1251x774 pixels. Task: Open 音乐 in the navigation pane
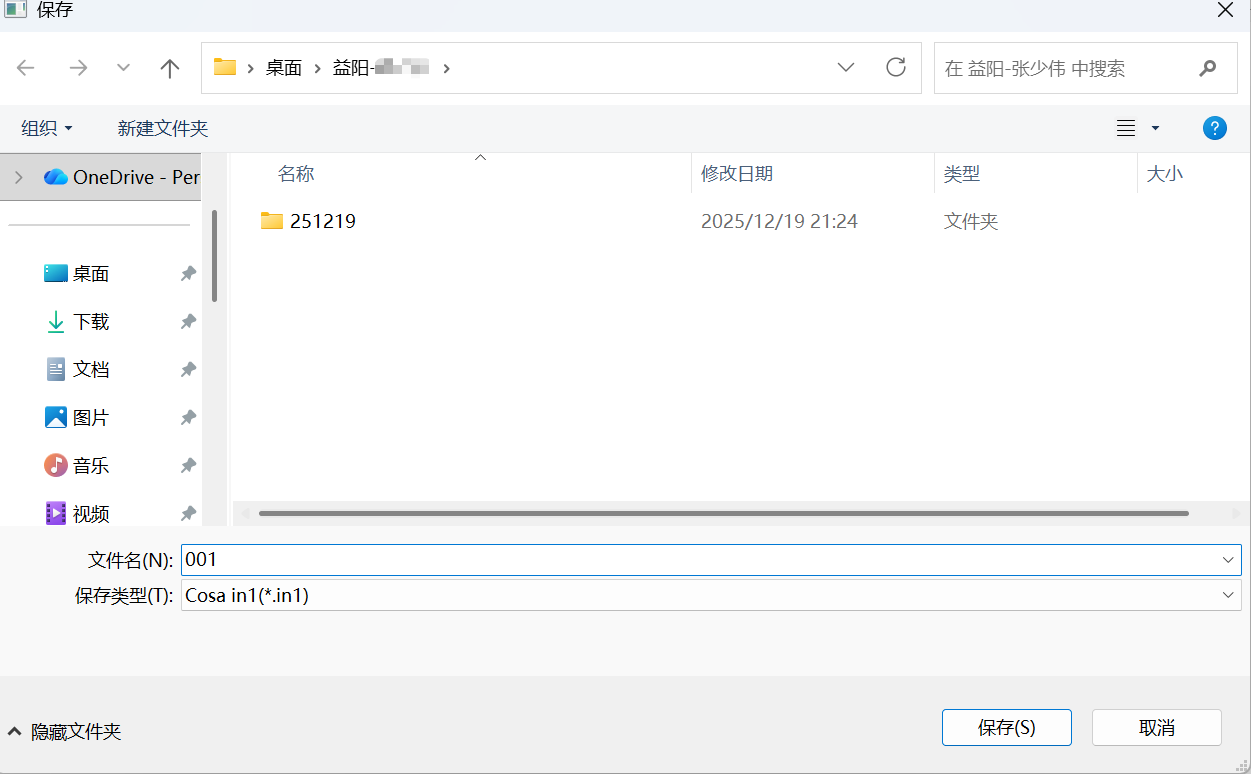coord(91,466)
